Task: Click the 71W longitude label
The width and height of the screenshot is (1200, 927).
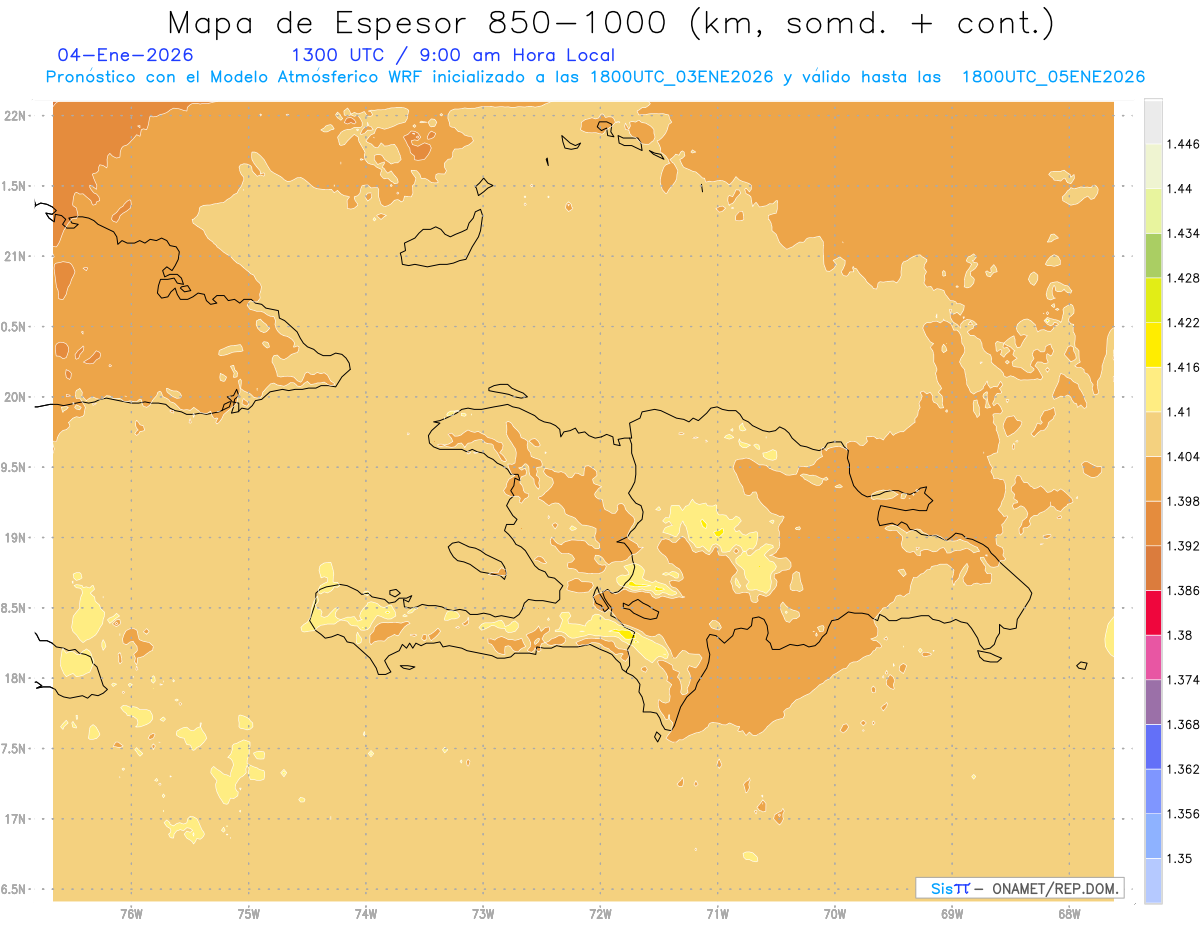Action: click(x=717, y=914)
